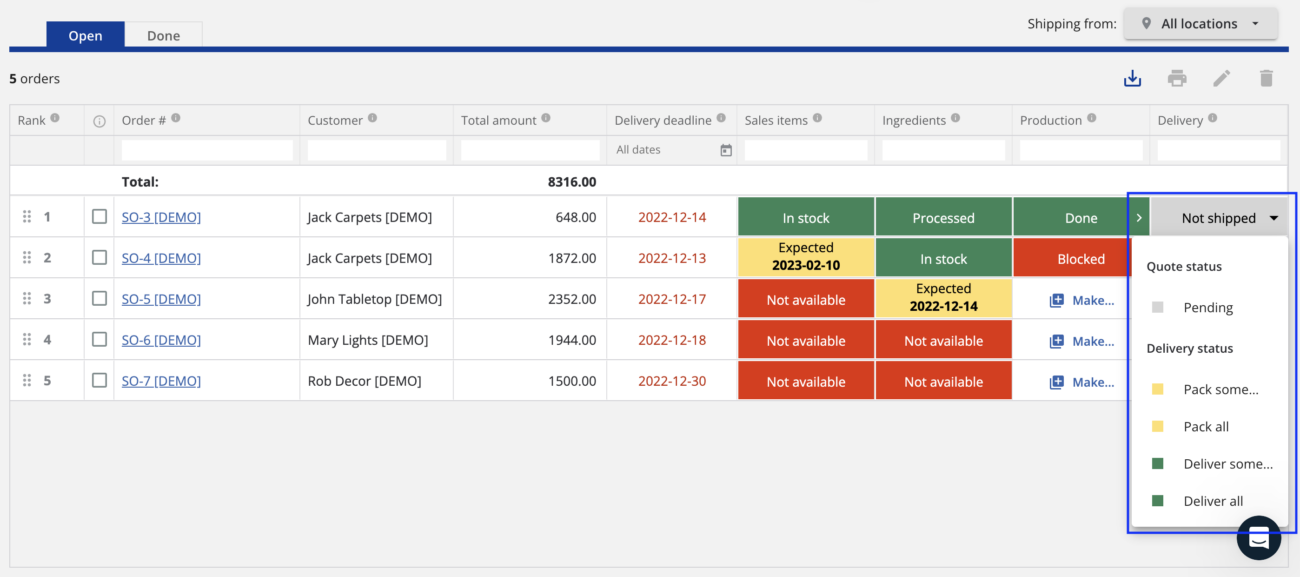
Task: Open the chat support bubble
Action: coord(1258,538)
